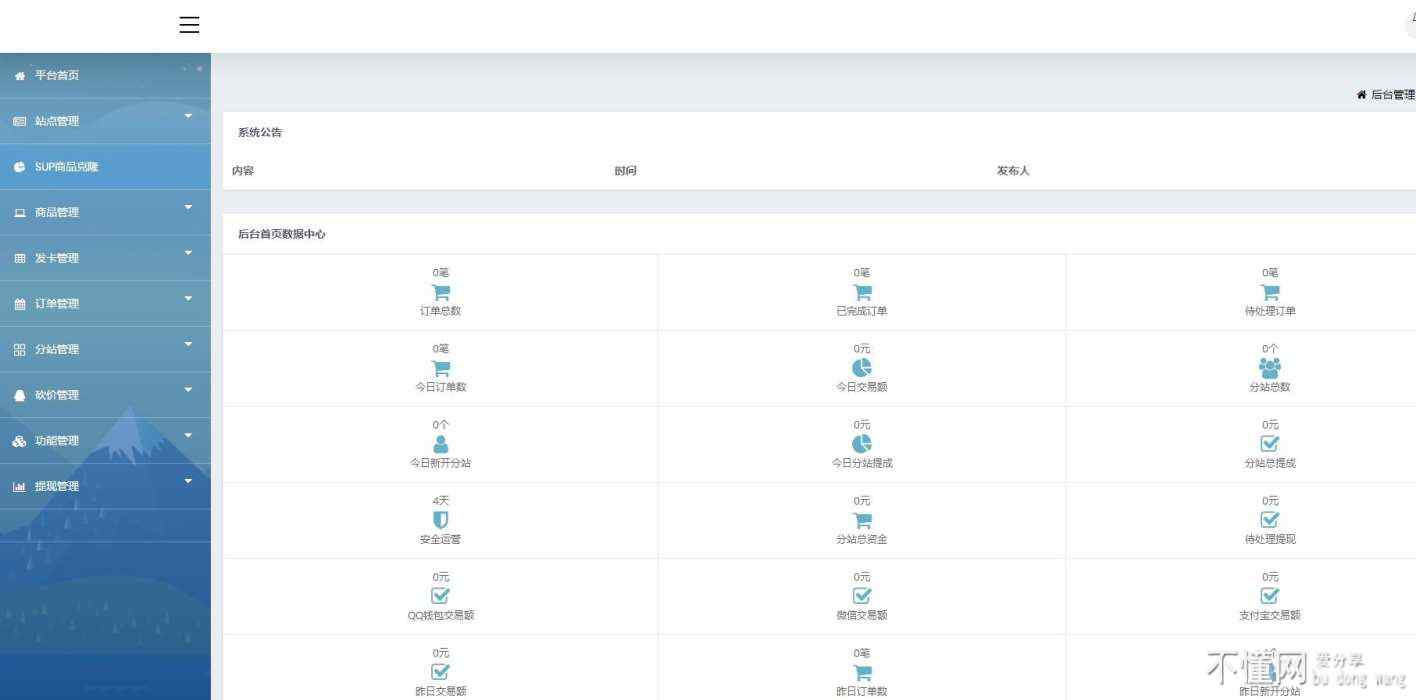Click the 支付宝交易额 label

point(1270,615)
